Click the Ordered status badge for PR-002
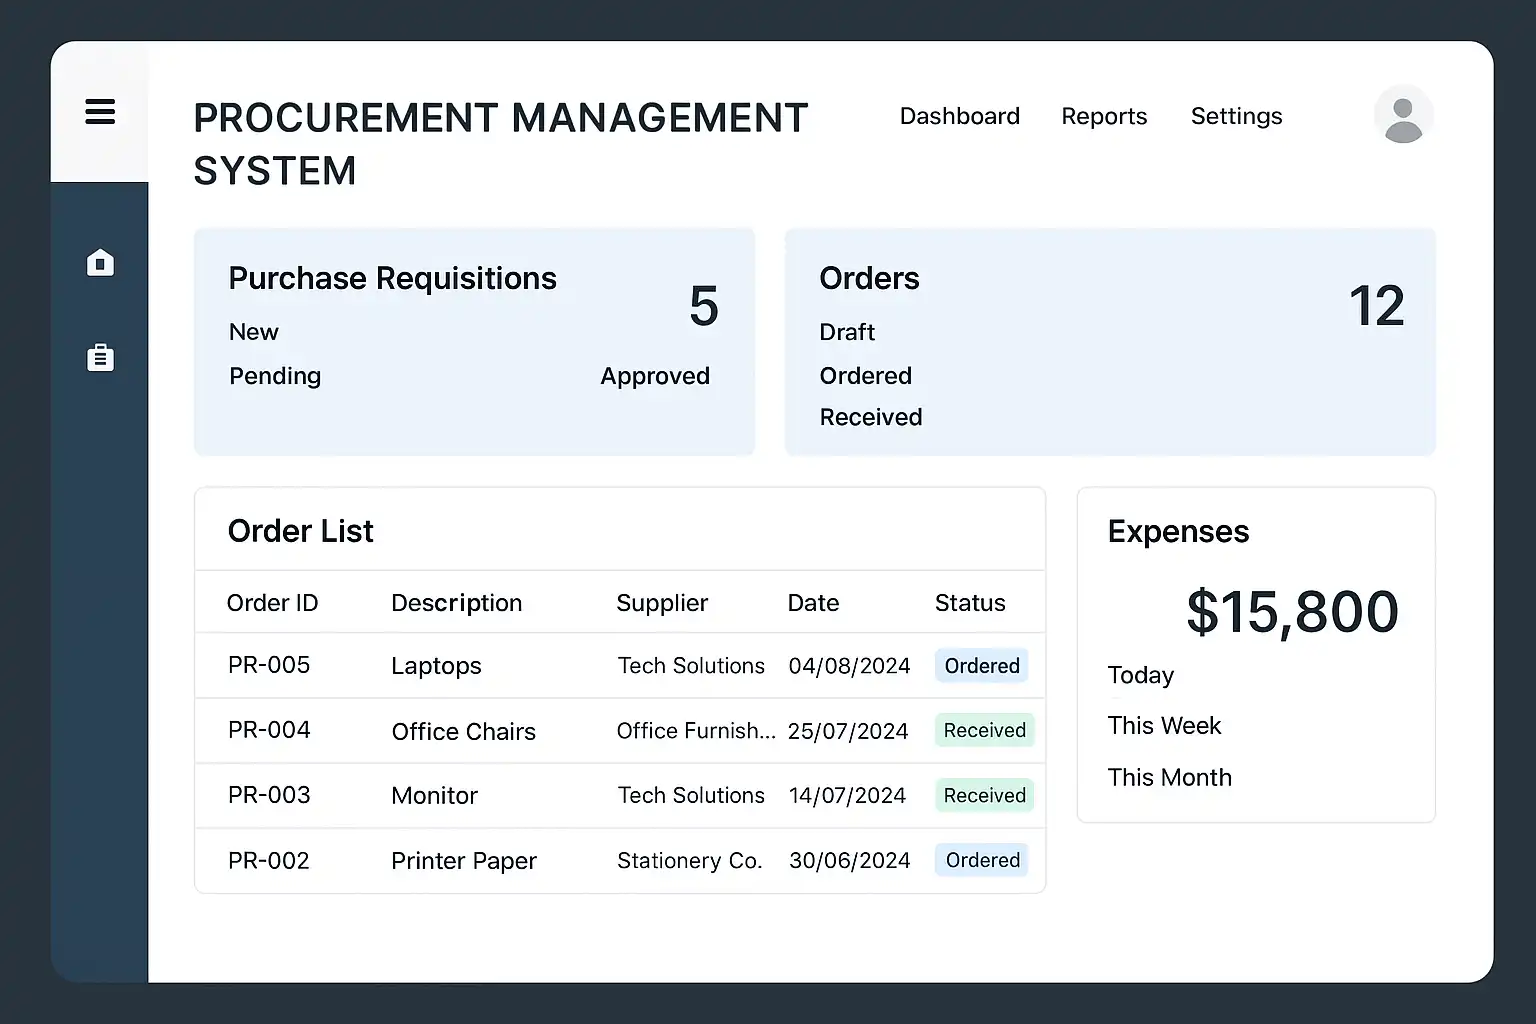This screenshot has width=1536, height=1024. point(982,860)
